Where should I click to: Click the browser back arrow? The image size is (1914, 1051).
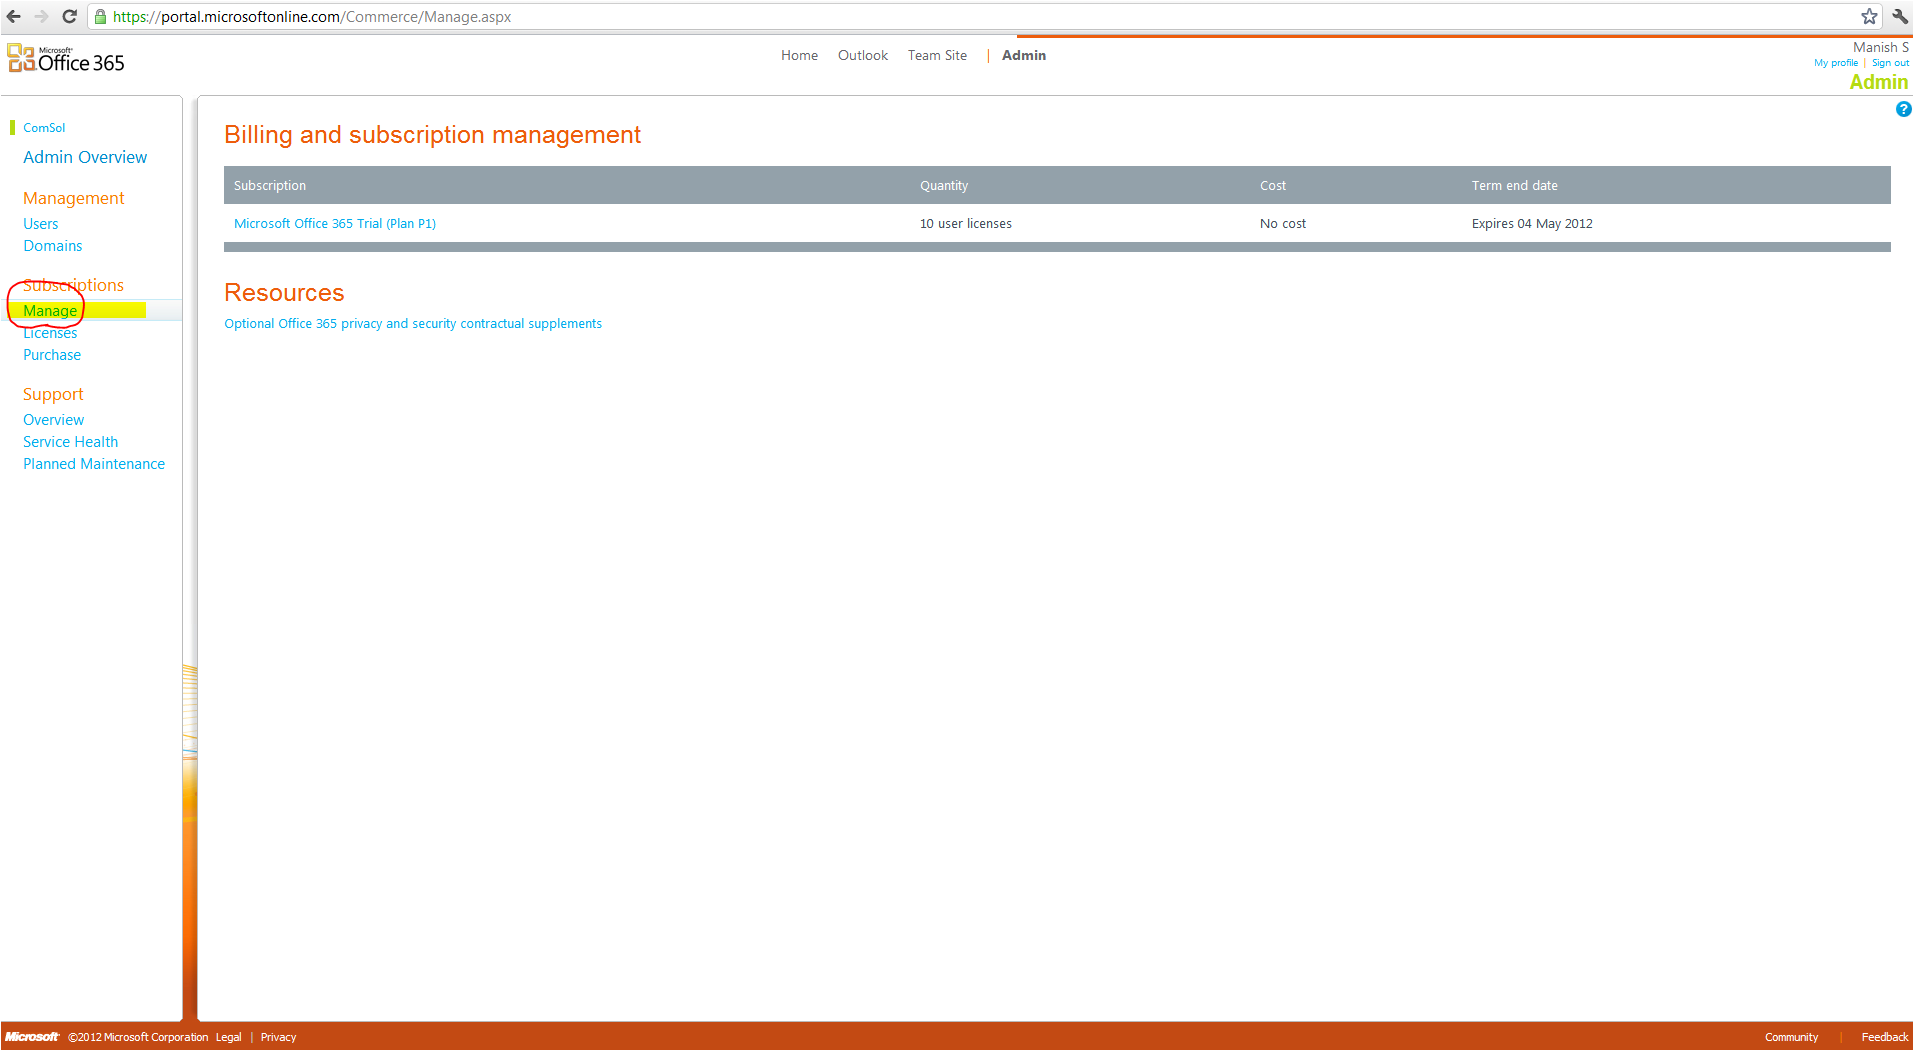(x=14, y=16)
